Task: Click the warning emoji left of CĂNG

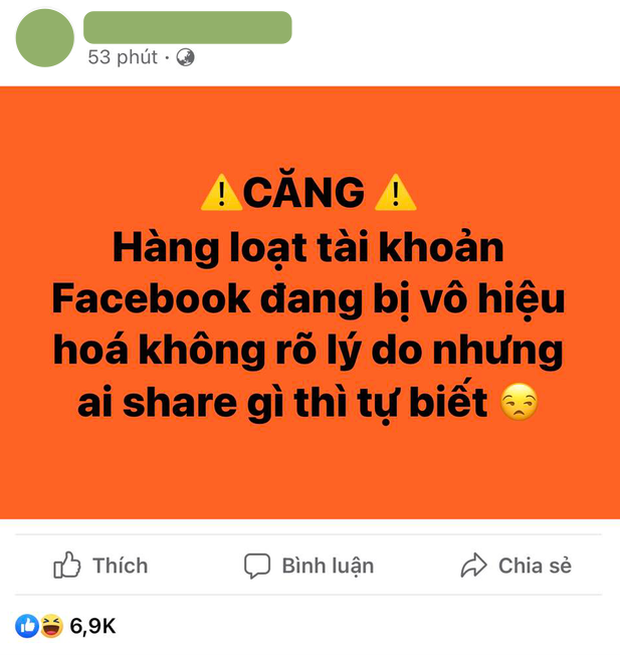Action: click(x=222, y=193)
